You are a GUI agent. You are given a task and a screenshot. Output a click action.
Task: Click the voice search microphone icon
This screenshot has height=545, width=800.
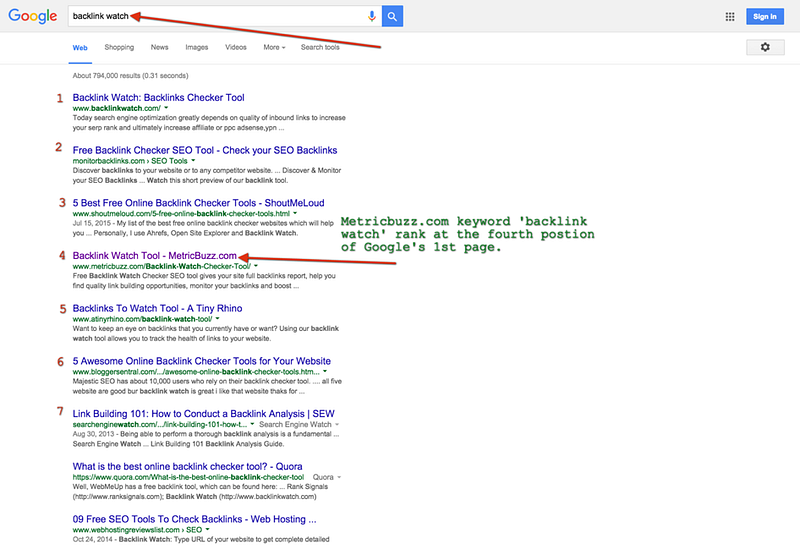(372, 16)
